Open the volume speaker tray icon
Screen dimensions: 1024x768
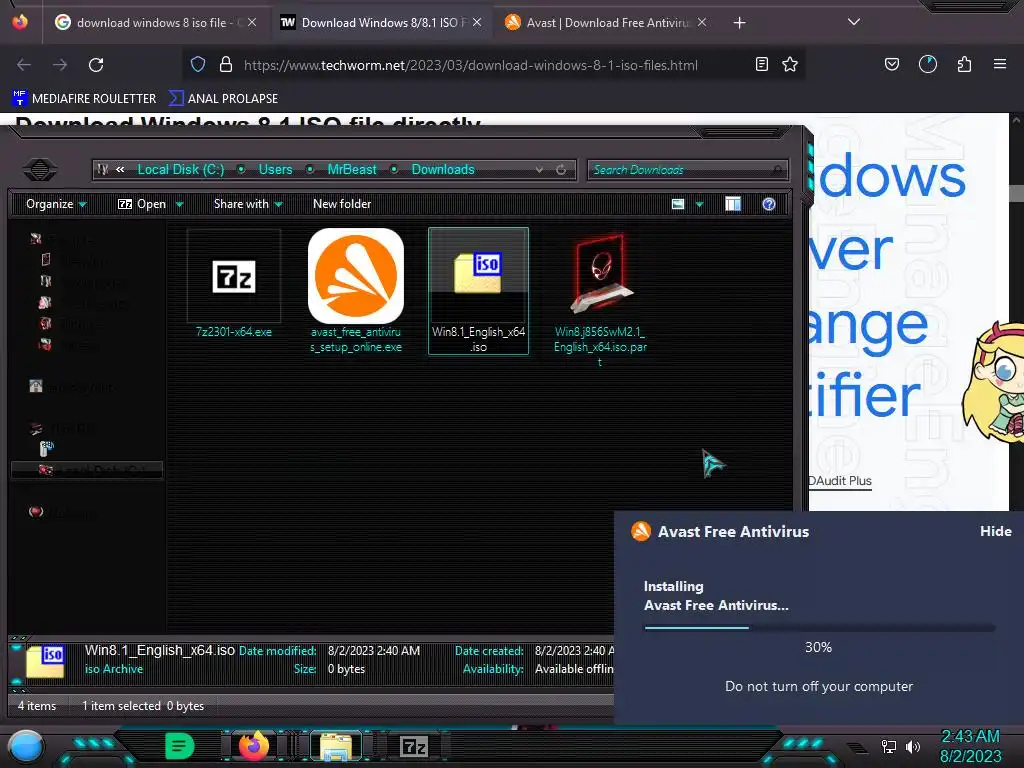[912, 746]
